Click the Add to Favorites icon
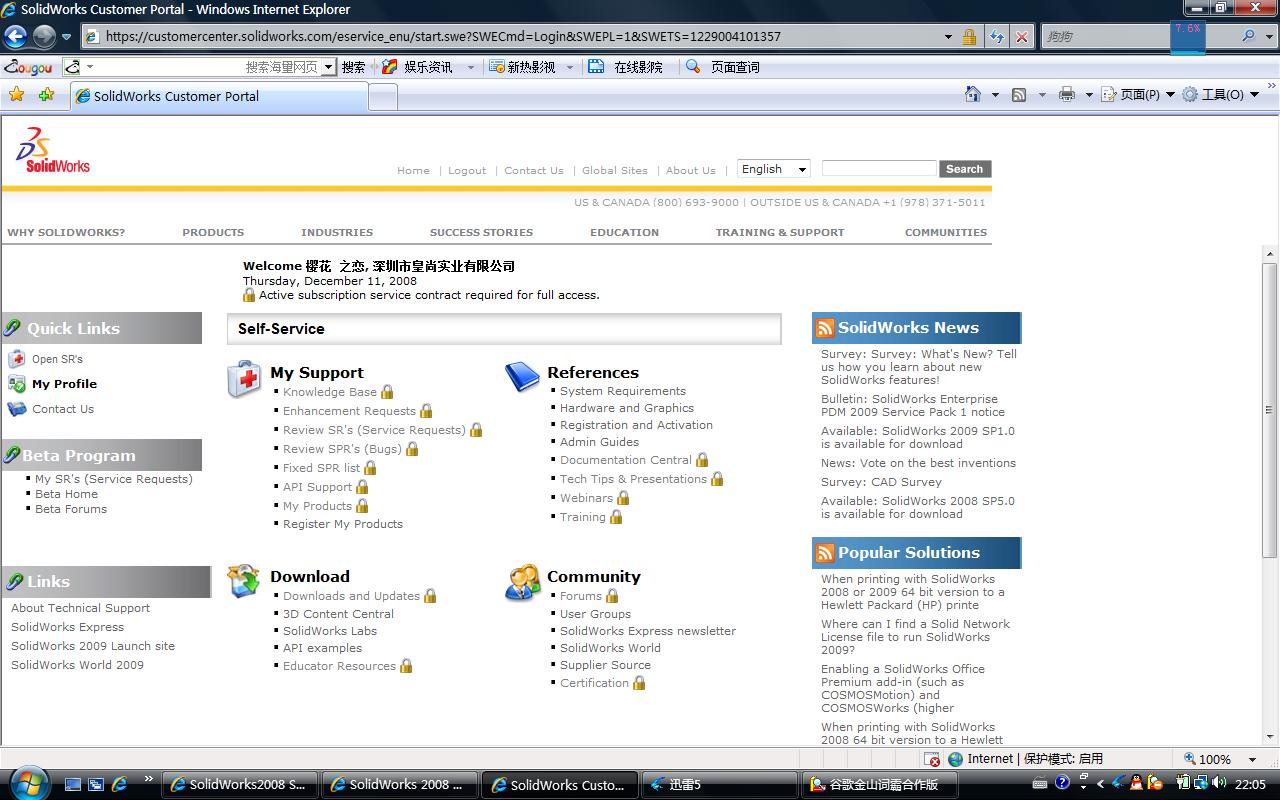1280x800 pixels. click(x=46, y=95)
